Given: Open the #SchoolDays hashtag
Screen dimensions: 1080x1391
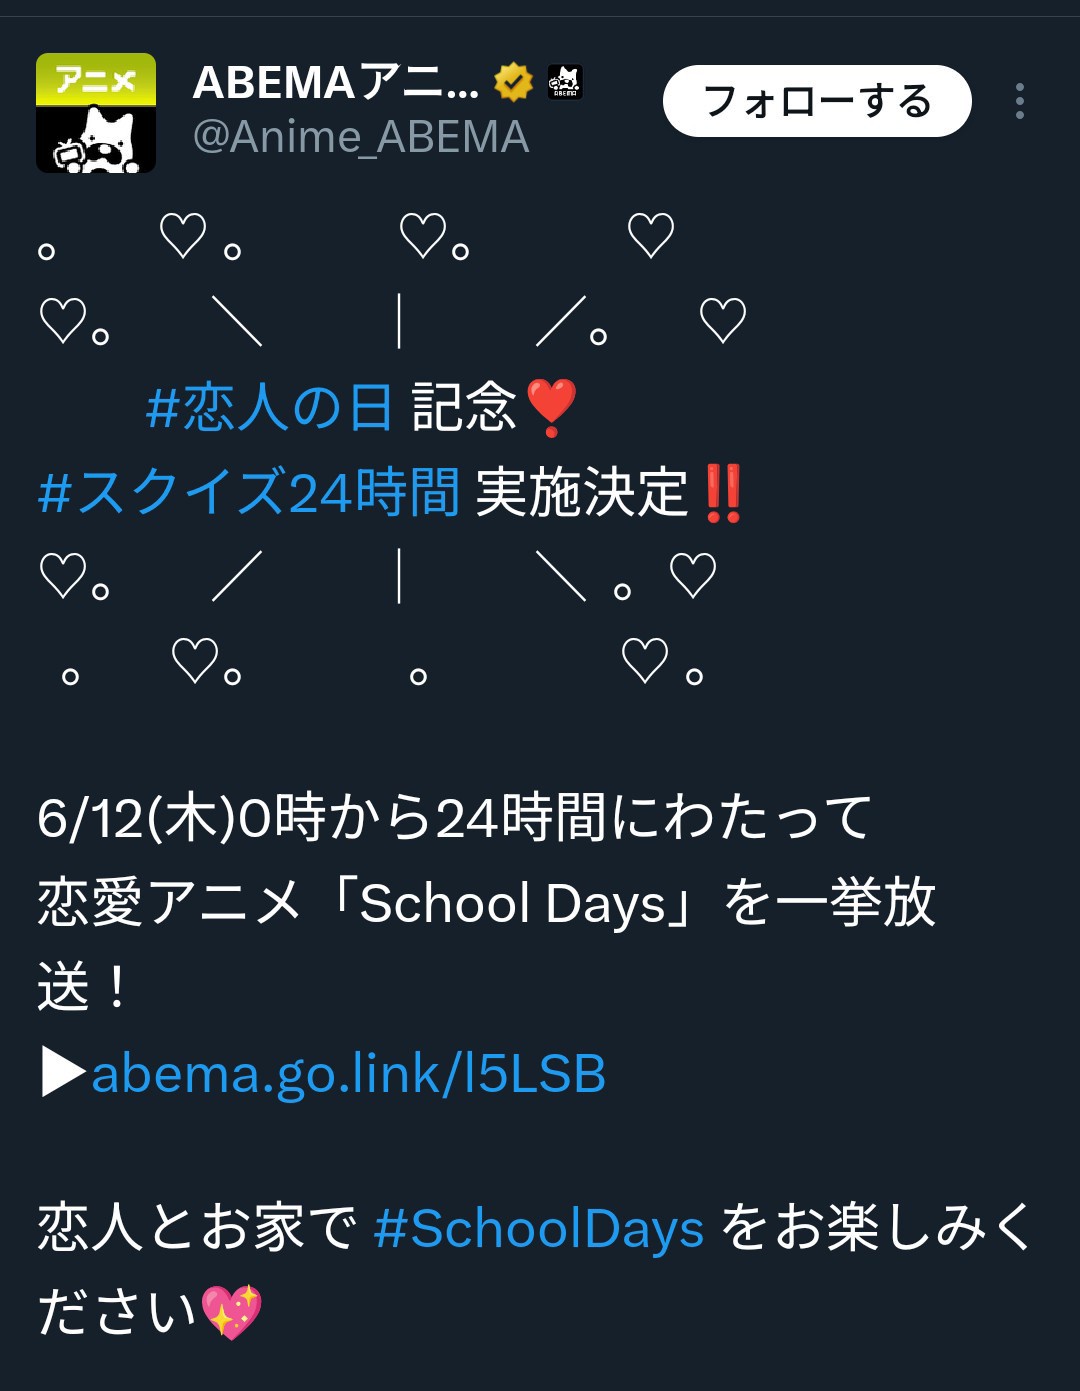Looking at the screenshot, I should tap(539, 1228).
